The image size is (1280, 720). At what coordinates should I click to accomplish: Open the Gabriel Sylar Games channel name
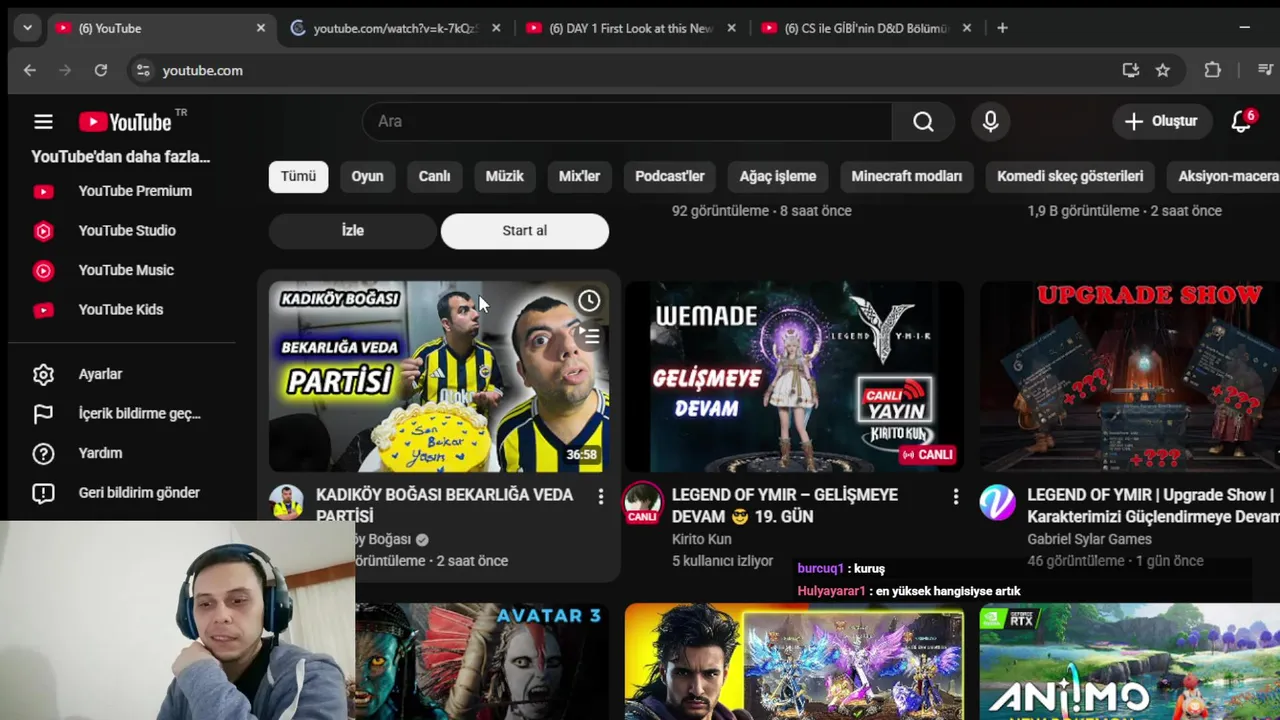(x=1089, y=539)
